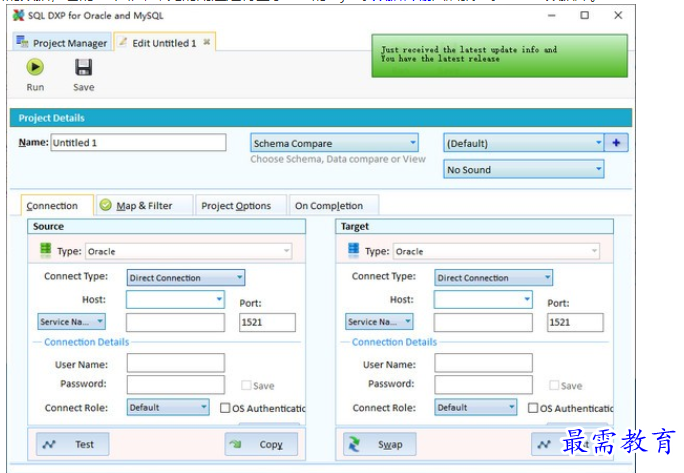Image resolution: width=684 pixels, height=473 pixels.
Task: Open the Map & Filter tab
Action: 144,206
